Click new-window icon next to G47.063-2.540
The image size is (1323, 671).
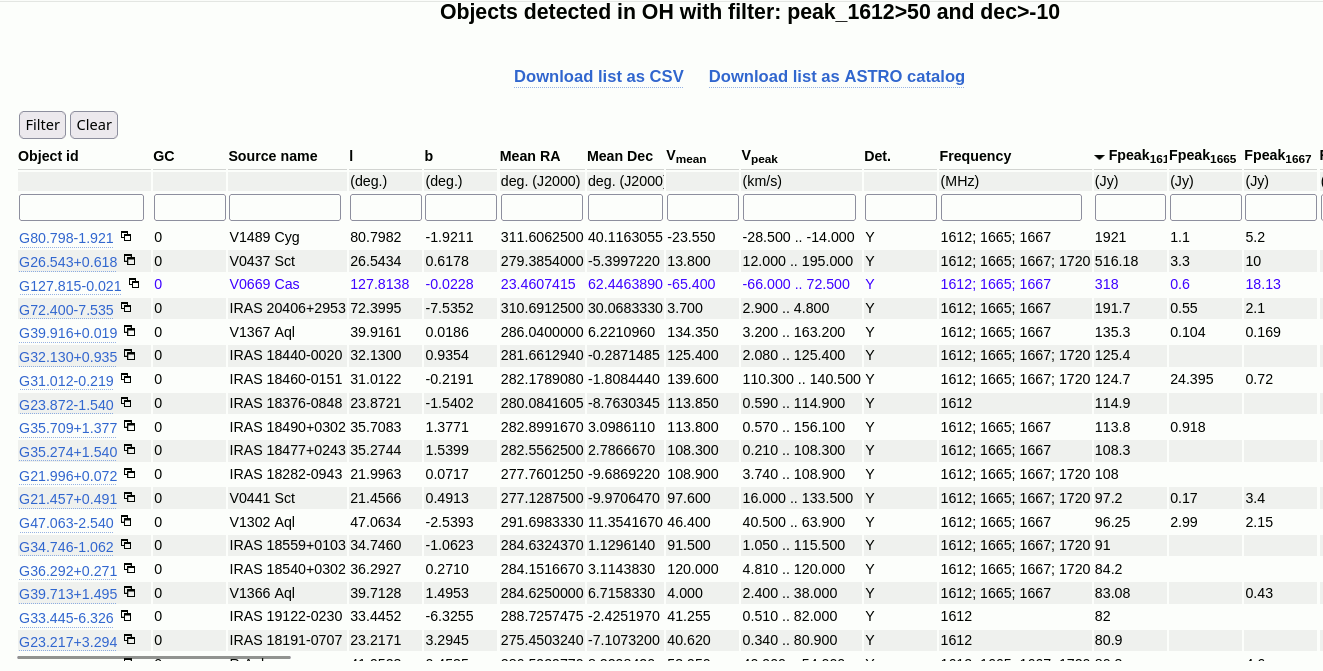[x=126, y=521]
